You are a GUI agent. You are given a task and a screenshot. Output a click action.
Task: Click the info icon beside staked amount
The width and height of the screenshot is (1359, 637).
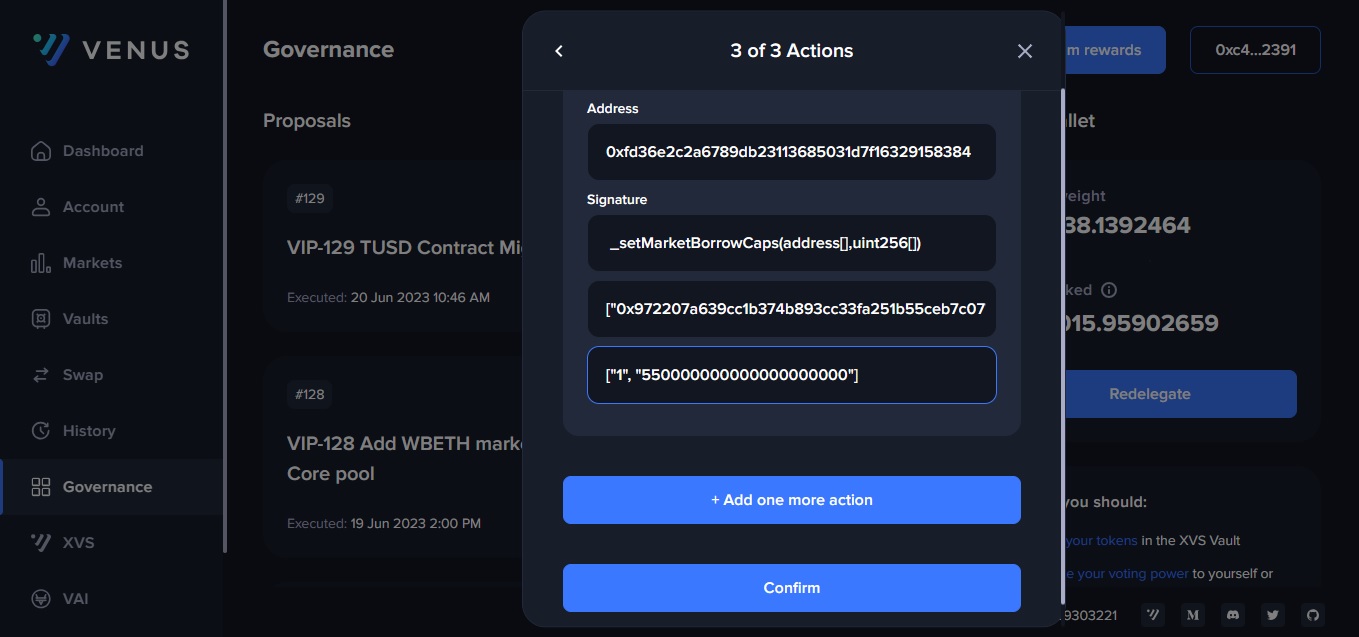click(1108, 290)
